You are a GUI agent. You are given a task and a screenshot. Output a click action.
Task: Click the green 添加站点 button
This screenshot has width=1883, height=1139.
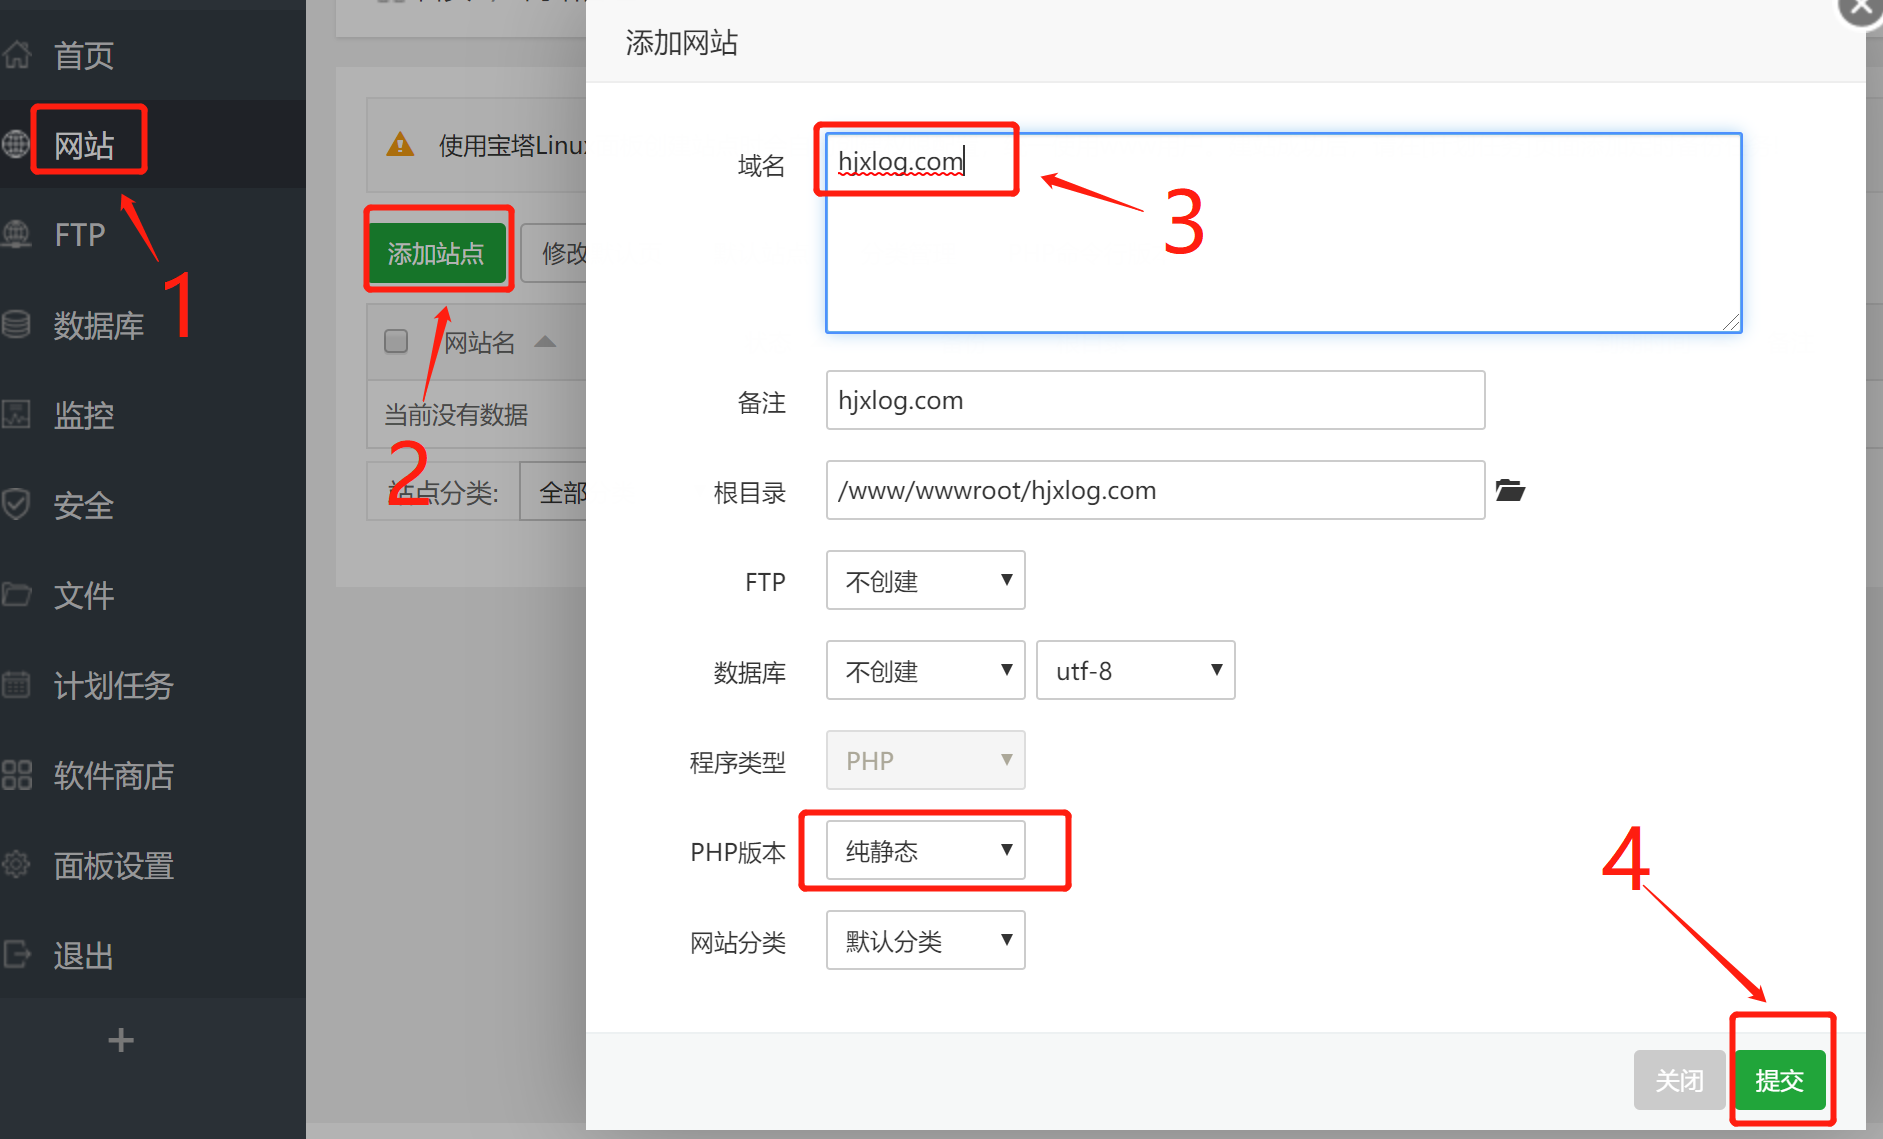click(436, 253)
